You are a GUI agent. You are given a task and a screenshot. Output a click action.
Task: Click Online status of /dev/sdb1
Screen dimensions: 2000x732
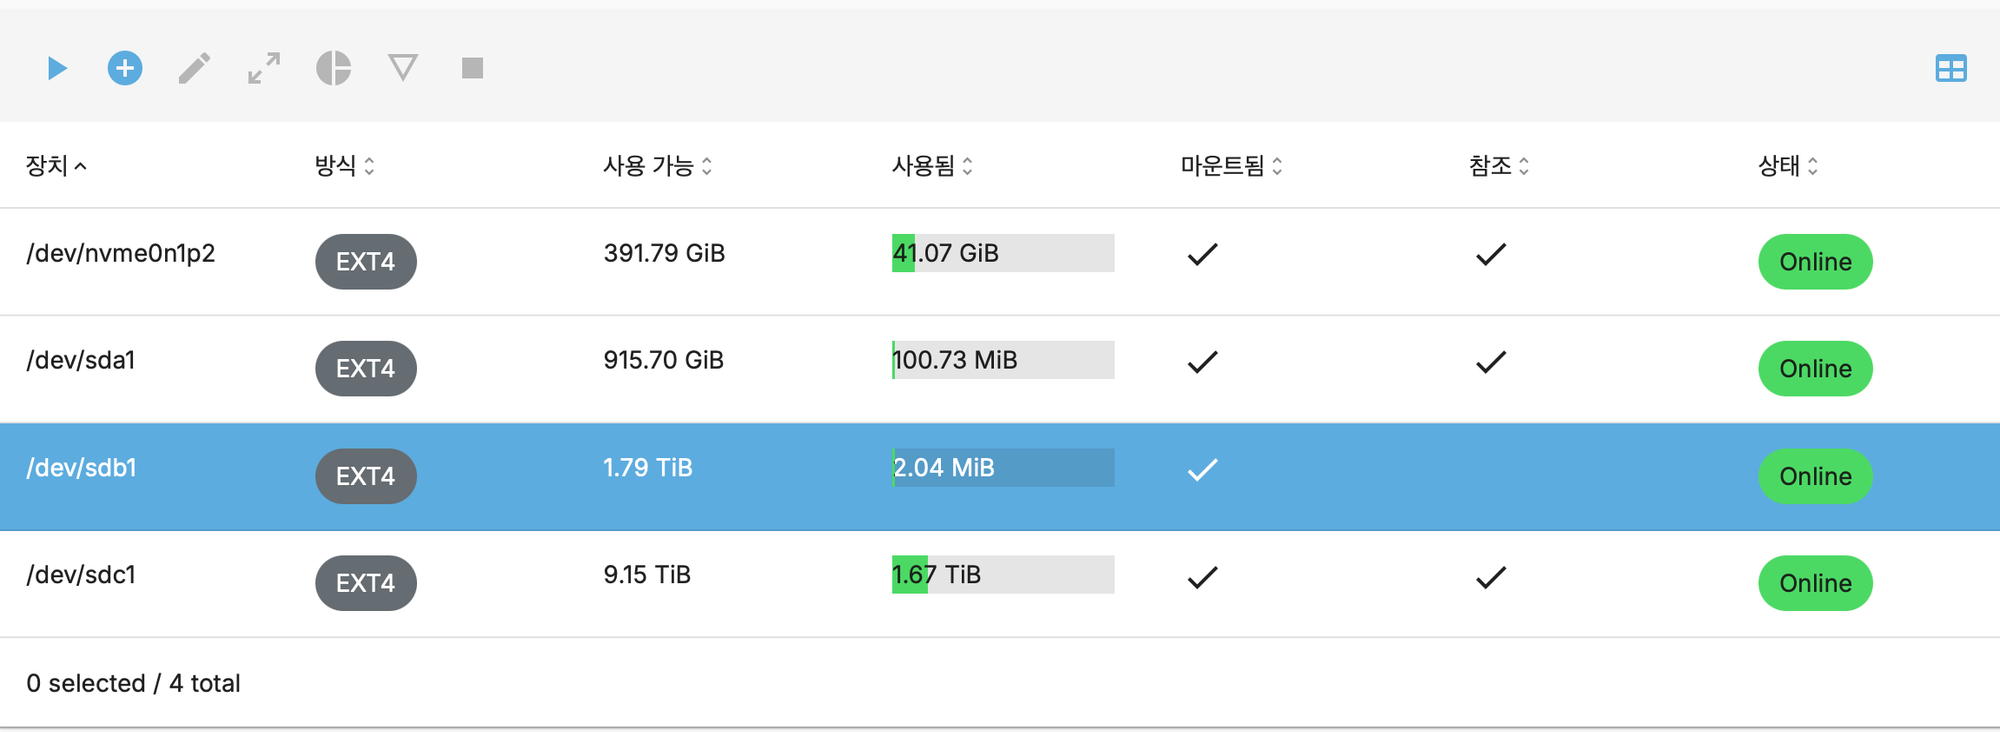coord(1815,476)
